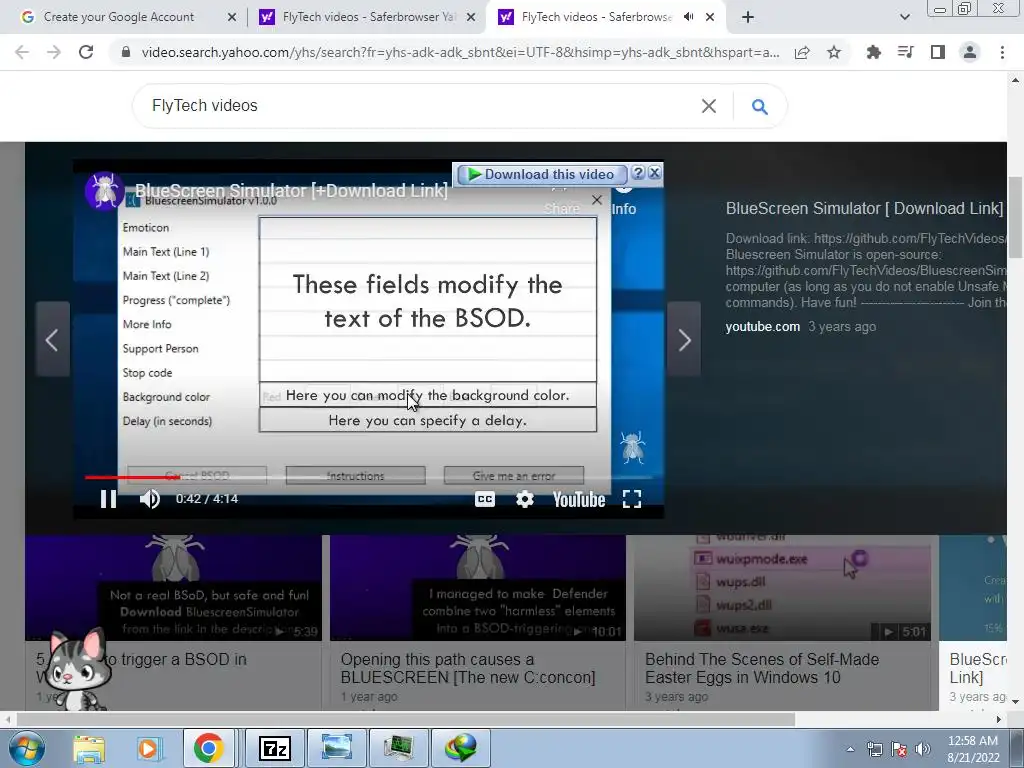Switch to Create your Google Account tab
Screen dimensions: 1024x768
[119, 17]
